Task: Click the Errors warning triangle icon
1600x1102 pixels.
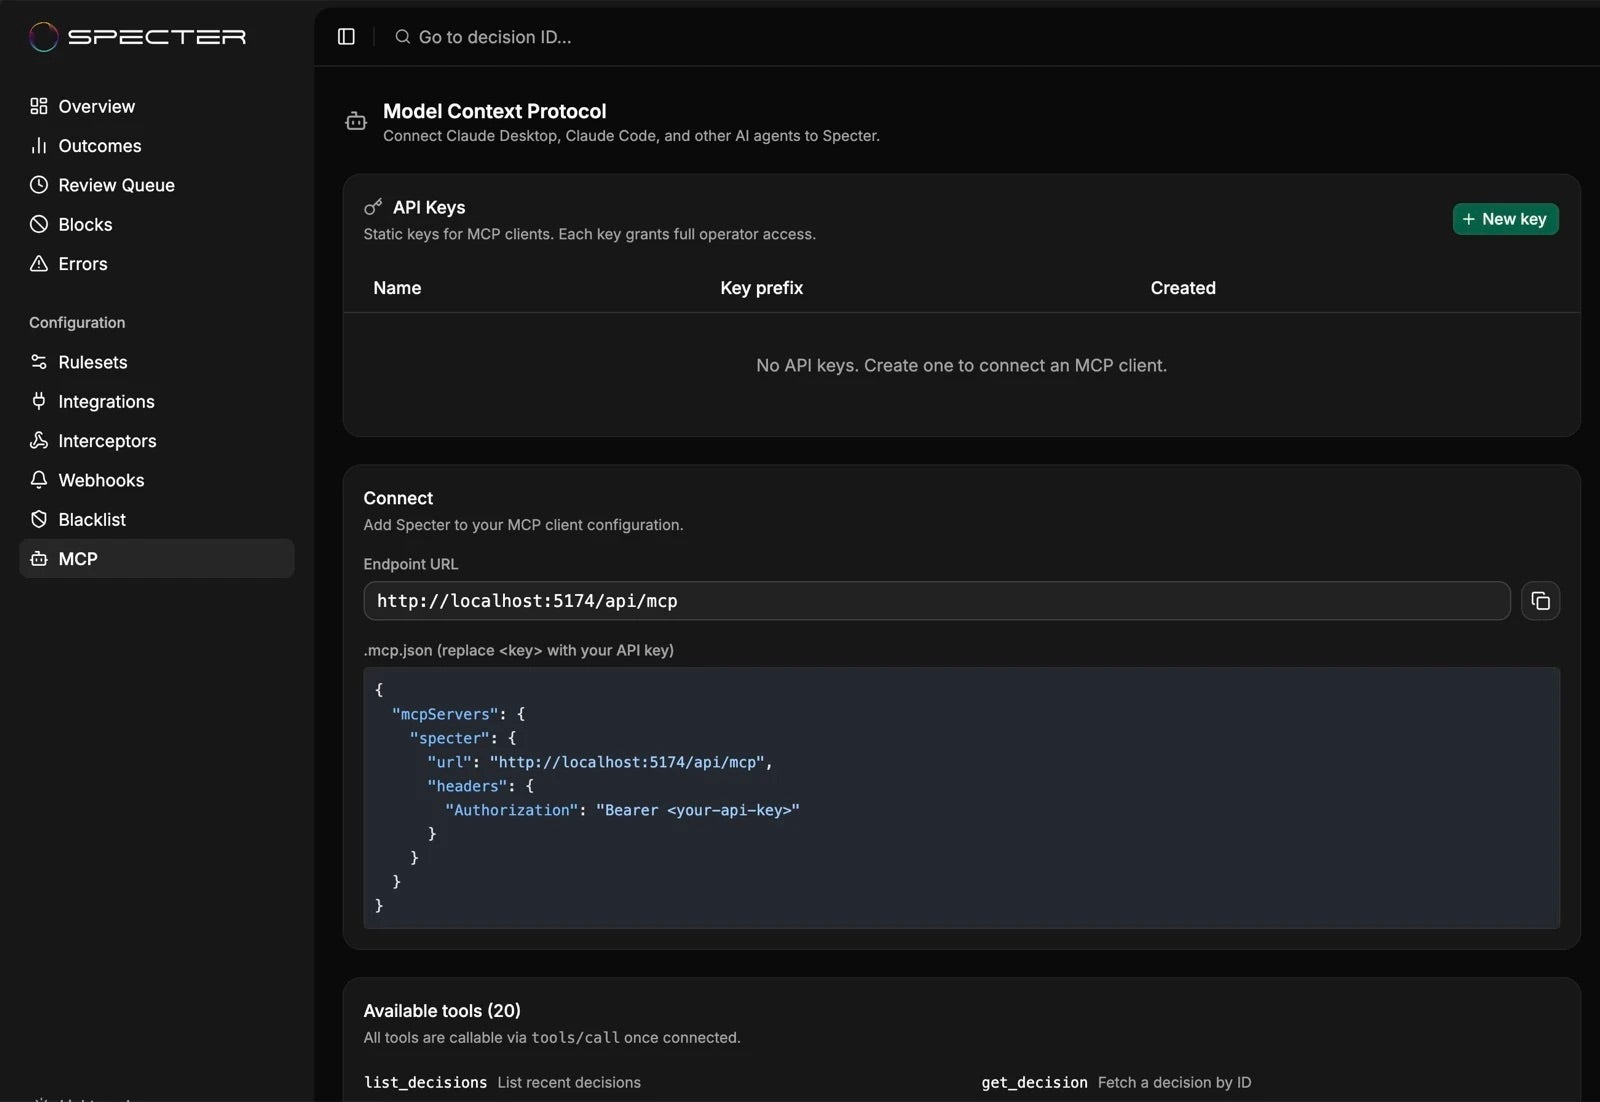Action: [39, 264]
